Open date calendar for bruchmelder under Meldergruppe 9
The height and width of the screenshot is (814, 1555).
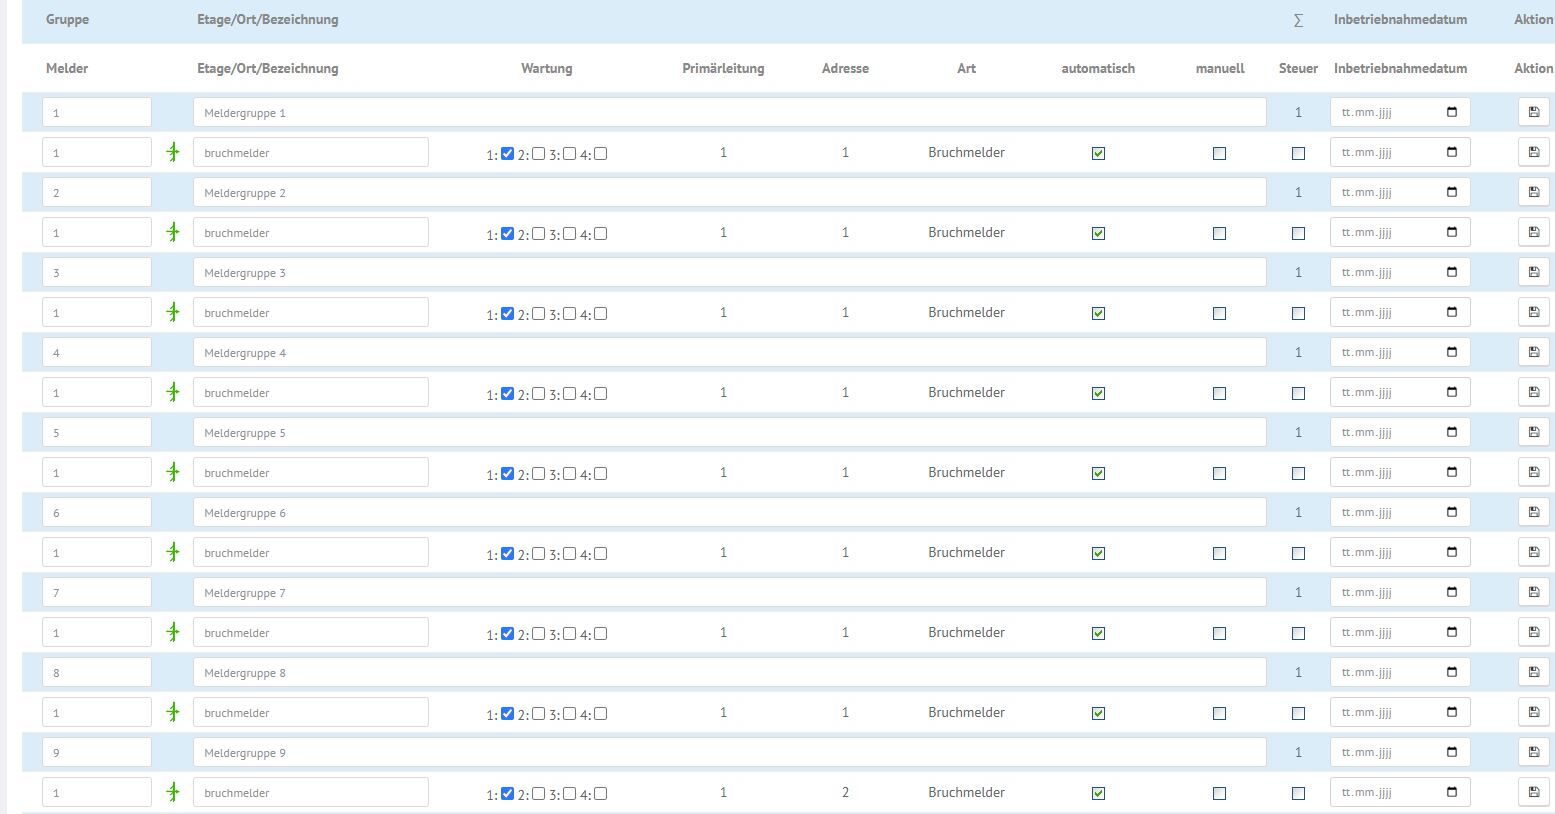(1452, 792)
